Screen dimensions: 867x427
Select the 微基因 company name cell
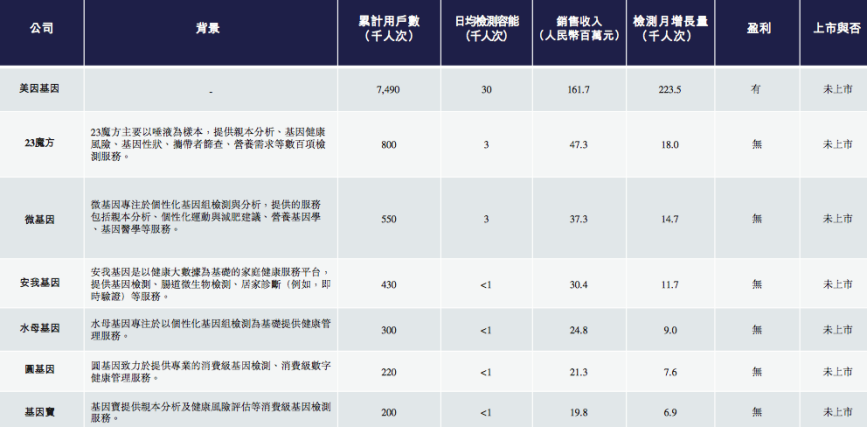[40, 218]
